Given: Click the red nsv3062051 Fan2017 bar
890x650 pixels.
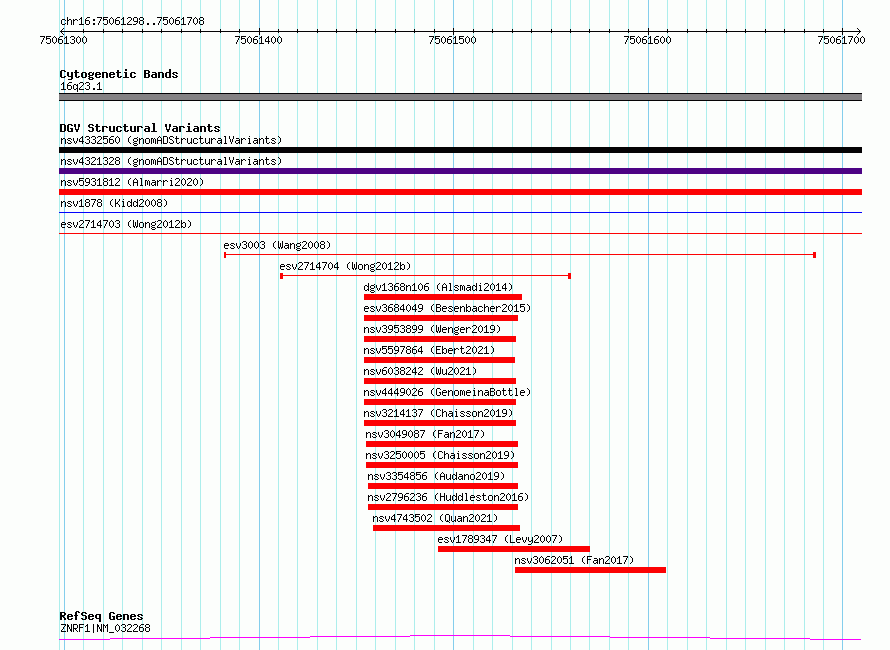Looking at the screenshot, I should tap(590, 570).
